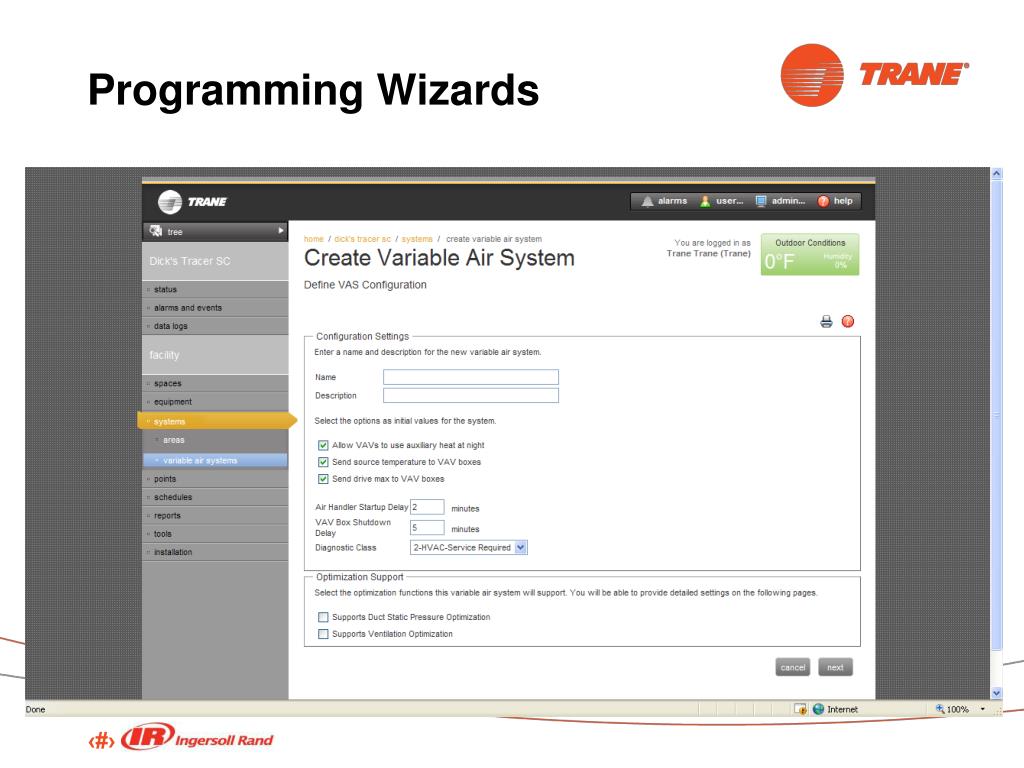Screen dimensions: 1024x768
Task: Check Supports Ventilation Optimization
Action: 323,634
